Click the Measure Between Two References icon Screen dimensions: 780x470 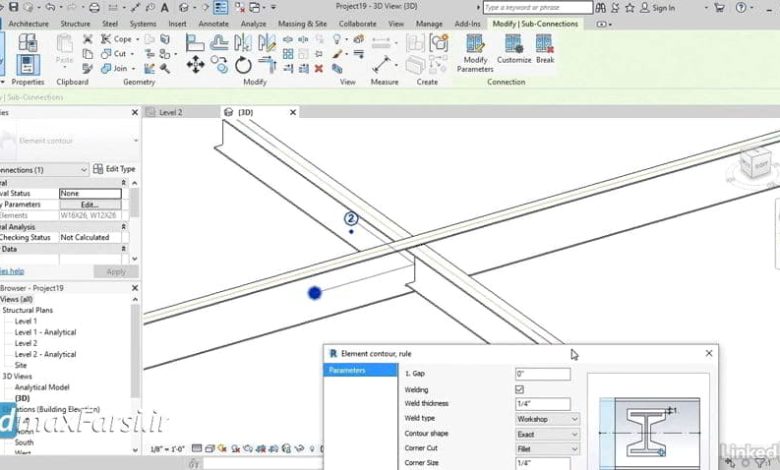coord(381,65)
